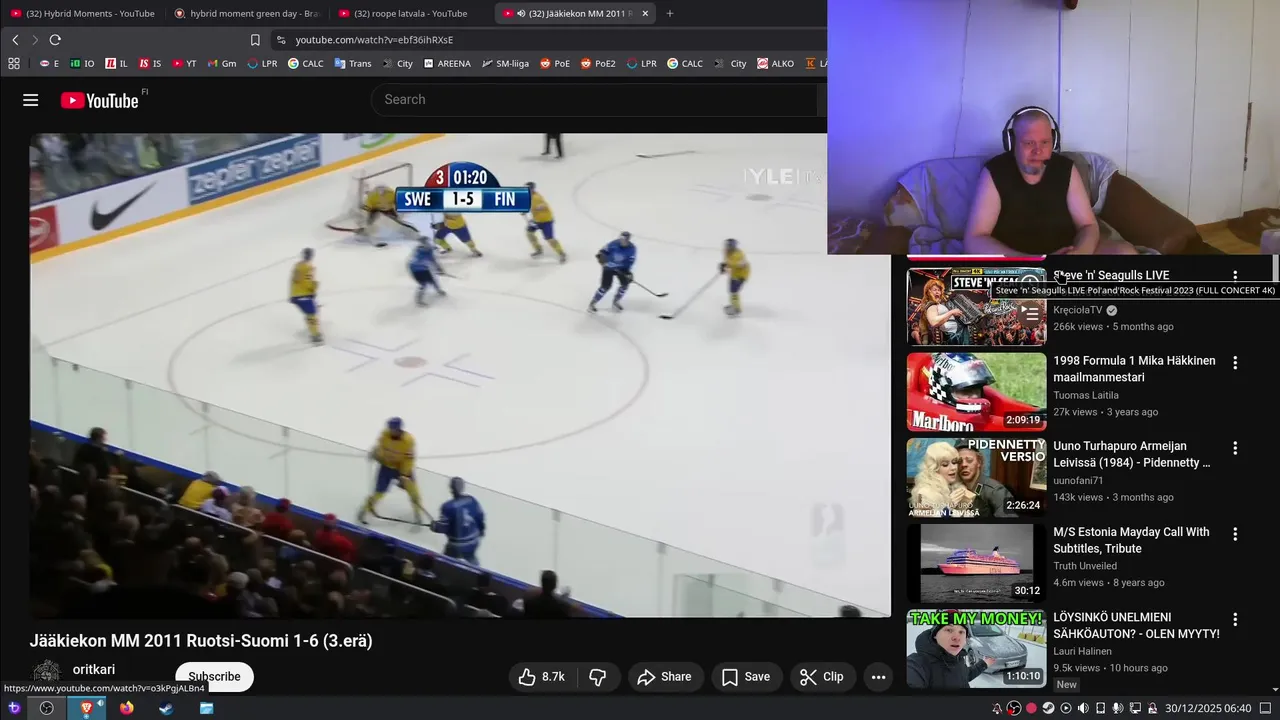Open options for 1998 Formula 1 video
The width and height of the screenshot is (1280, 720).
click(1235, 363)
